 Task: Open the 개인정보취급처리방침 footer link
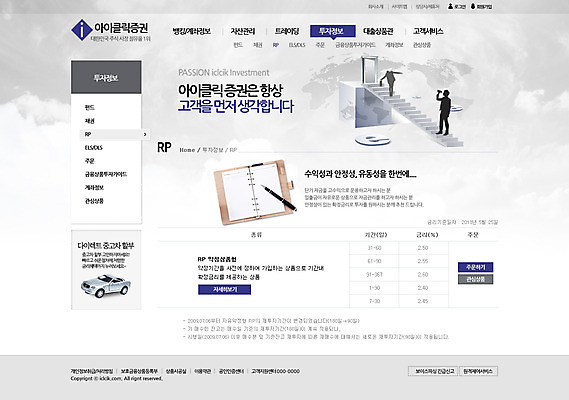[92, 371]
